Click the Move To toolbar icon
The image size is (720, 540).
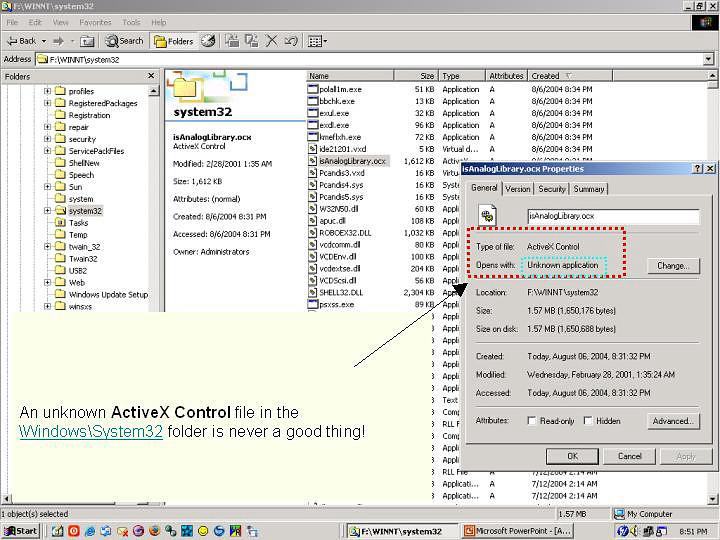coord(232,41)
